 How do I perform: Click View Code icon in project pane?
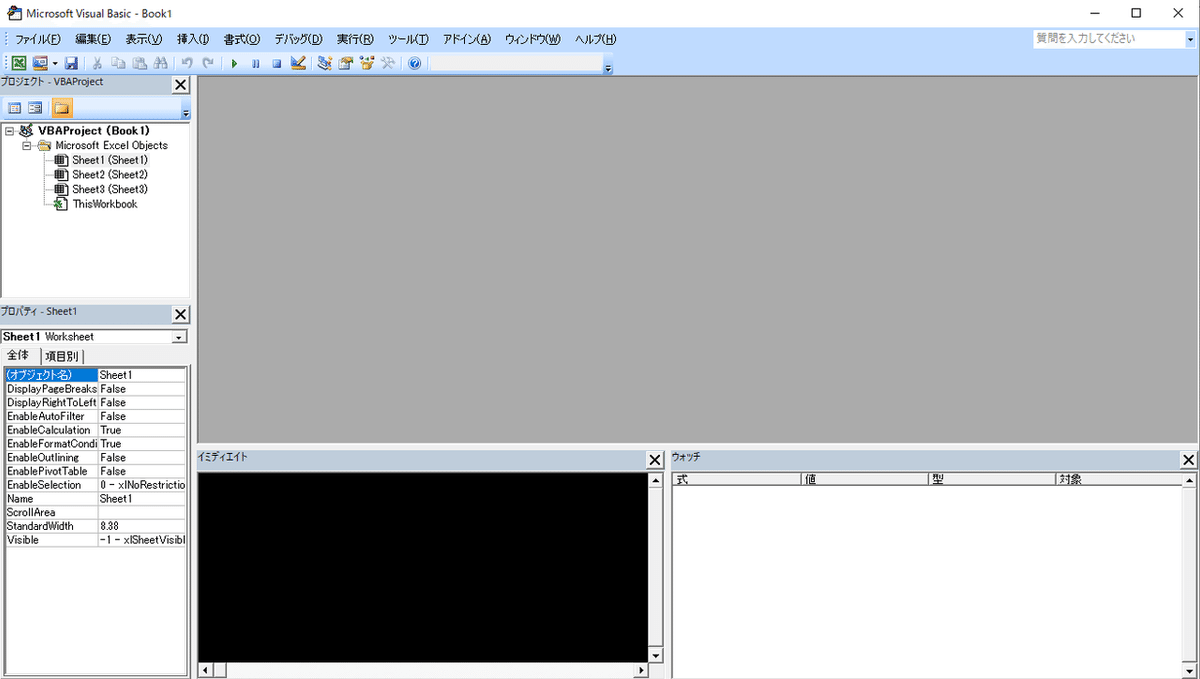tap(15, 108)
